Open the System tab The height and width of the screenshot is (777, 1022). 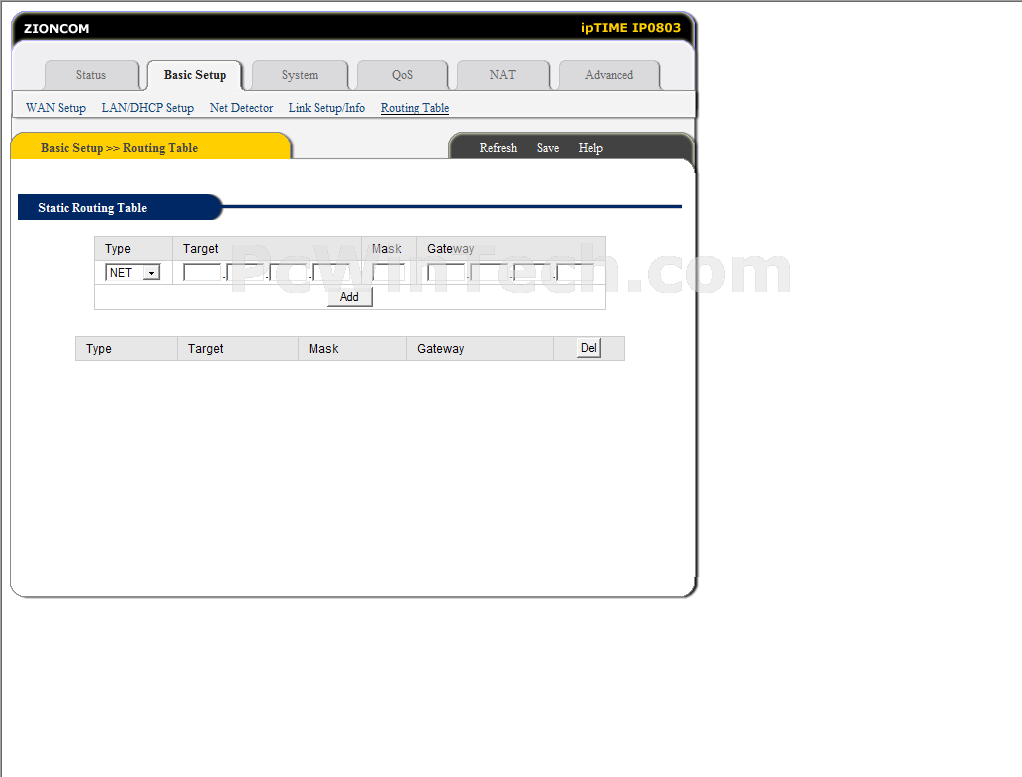[299, 75]
